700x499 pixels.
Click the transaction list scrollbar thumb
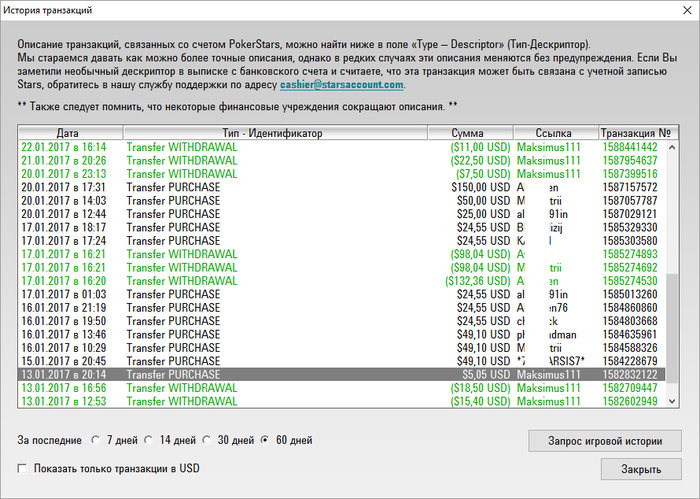672,328
